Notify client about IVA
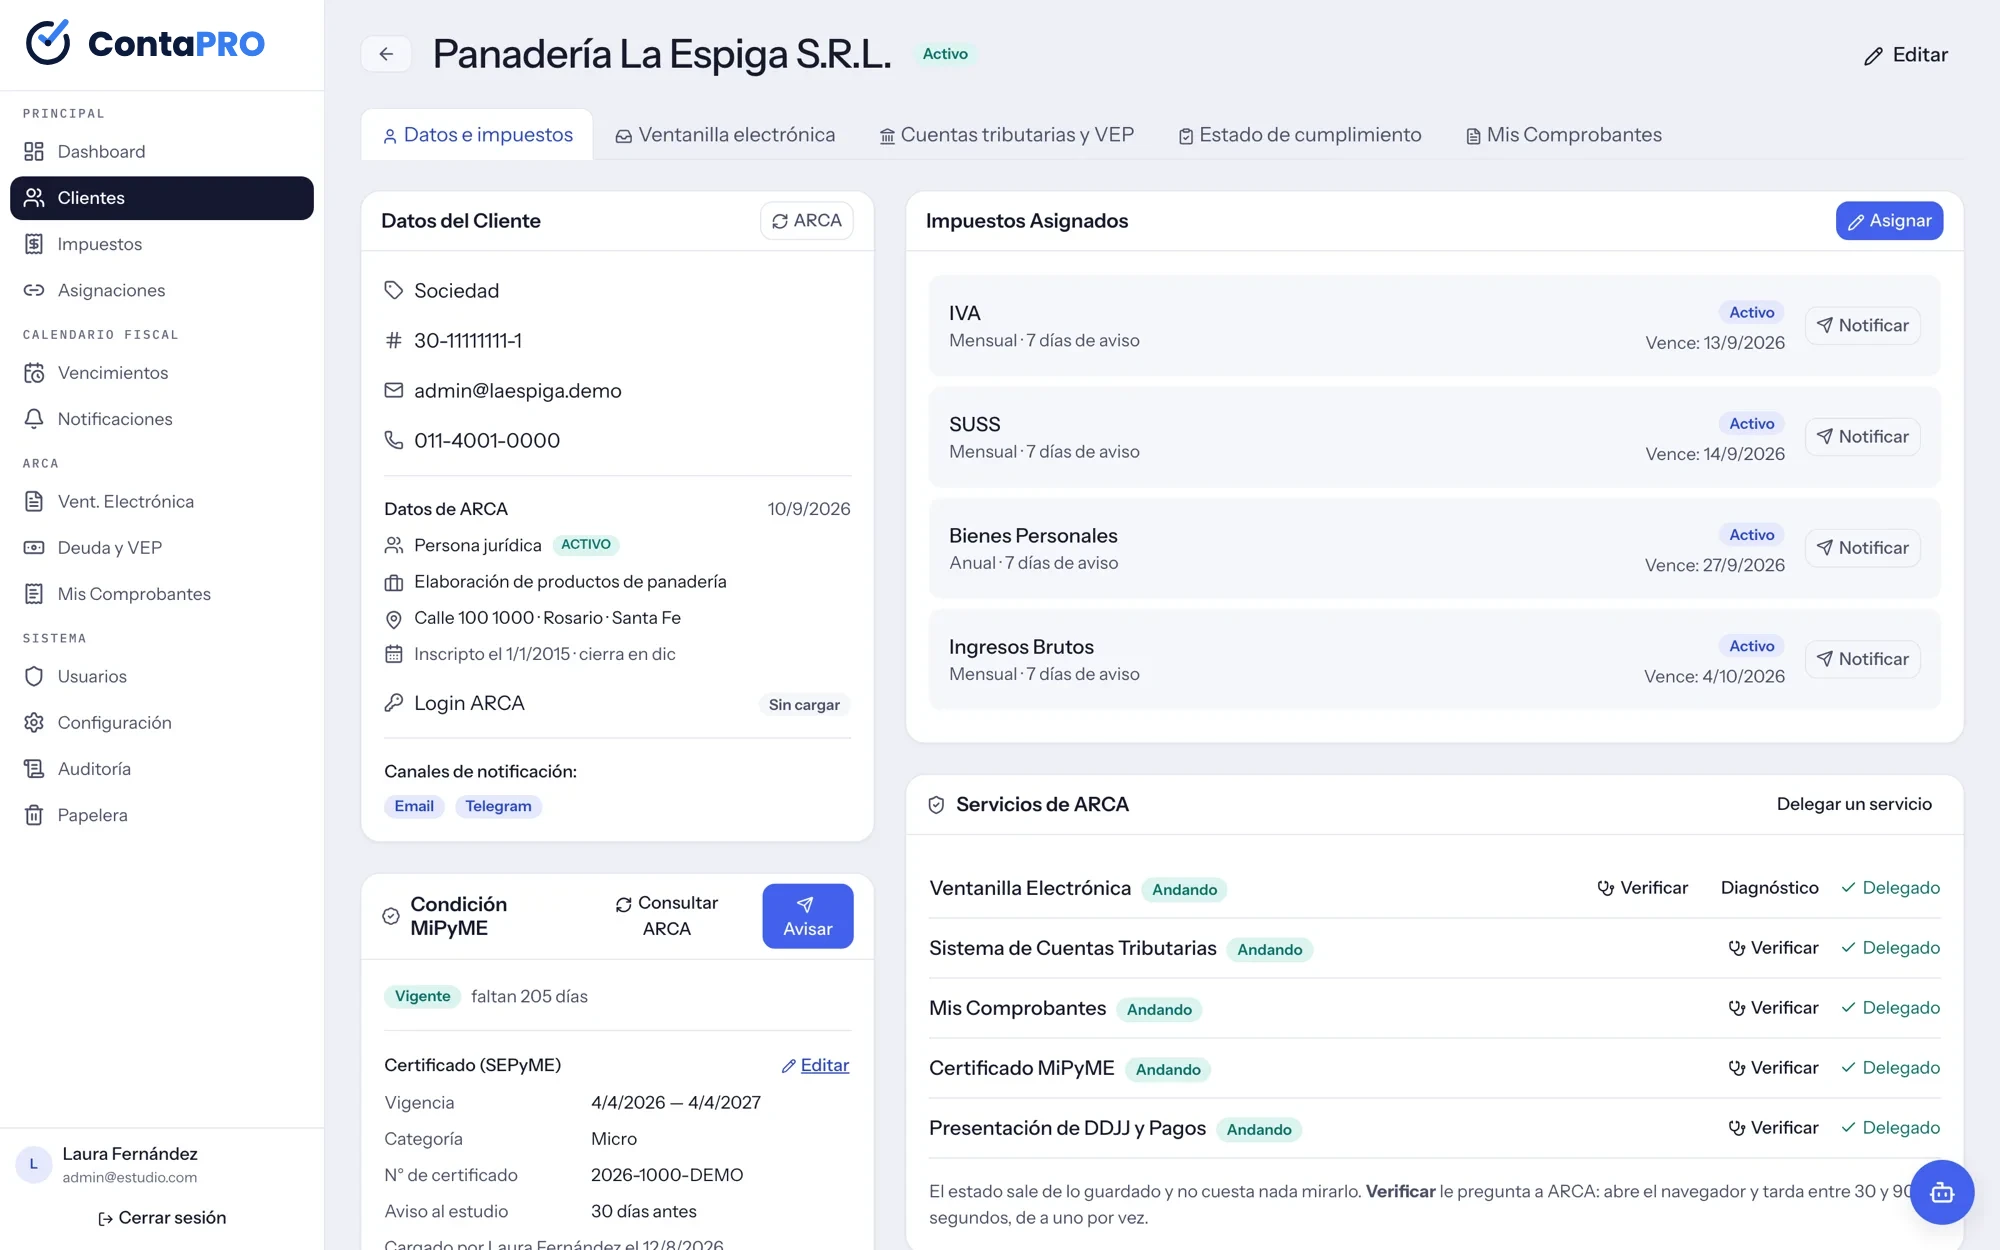 (1862, 326)
